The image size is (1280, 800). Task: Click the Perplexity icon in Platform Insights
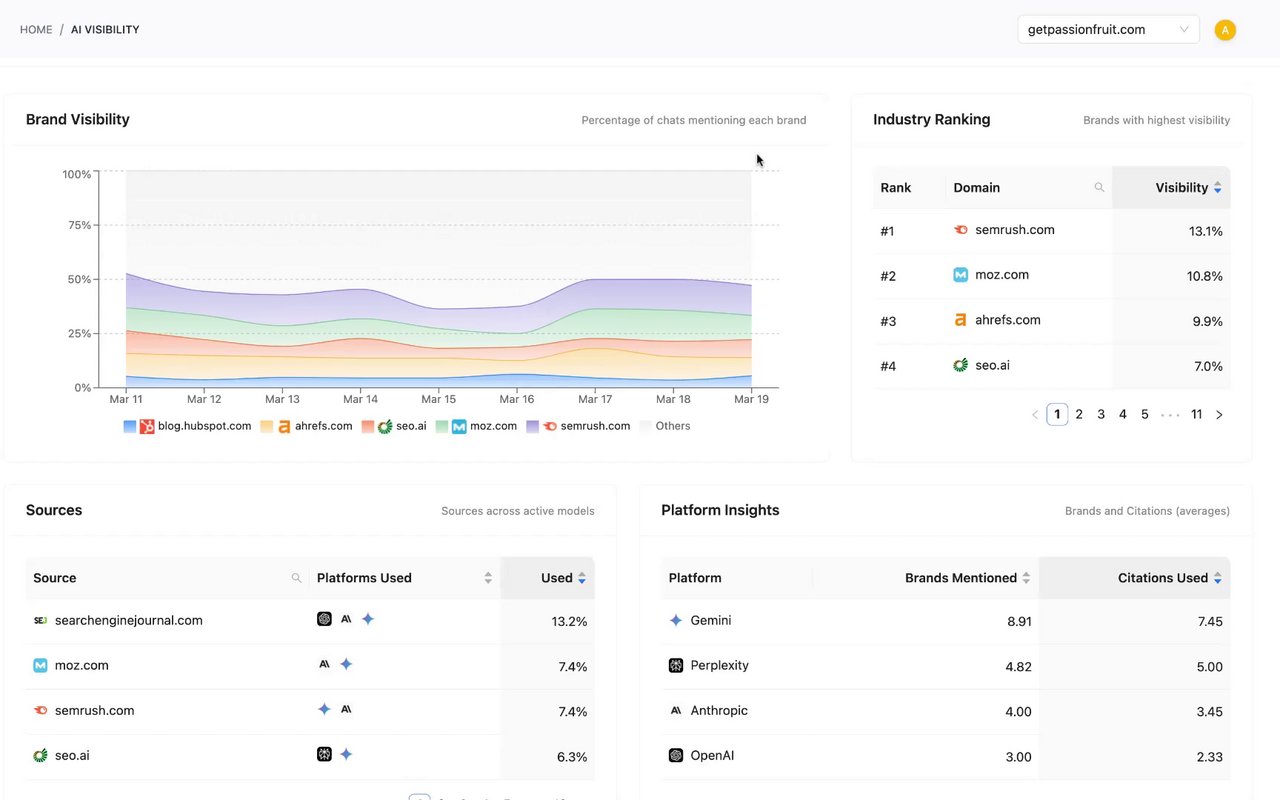point(676,666)
